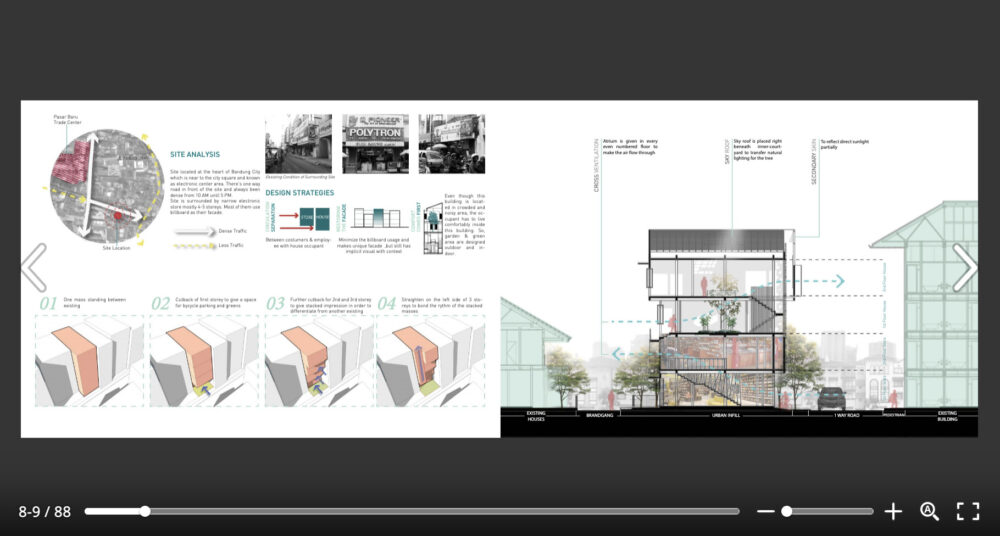Click massing diagram 04
This screenshot has height=536, width=1000.
[431, 361]
